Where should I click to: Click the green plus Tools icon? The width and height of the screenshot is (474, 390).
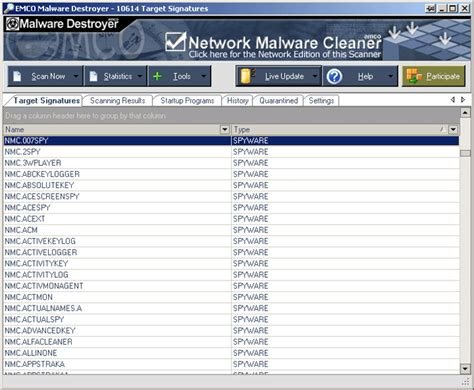click(x=157, y=76)
